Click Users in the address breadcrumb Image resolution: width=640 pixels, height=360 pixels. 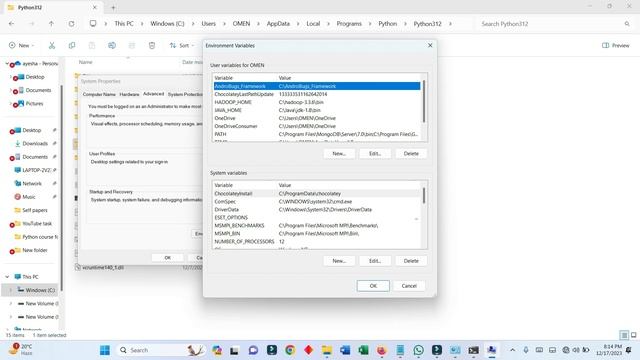(x=209, y=24)
